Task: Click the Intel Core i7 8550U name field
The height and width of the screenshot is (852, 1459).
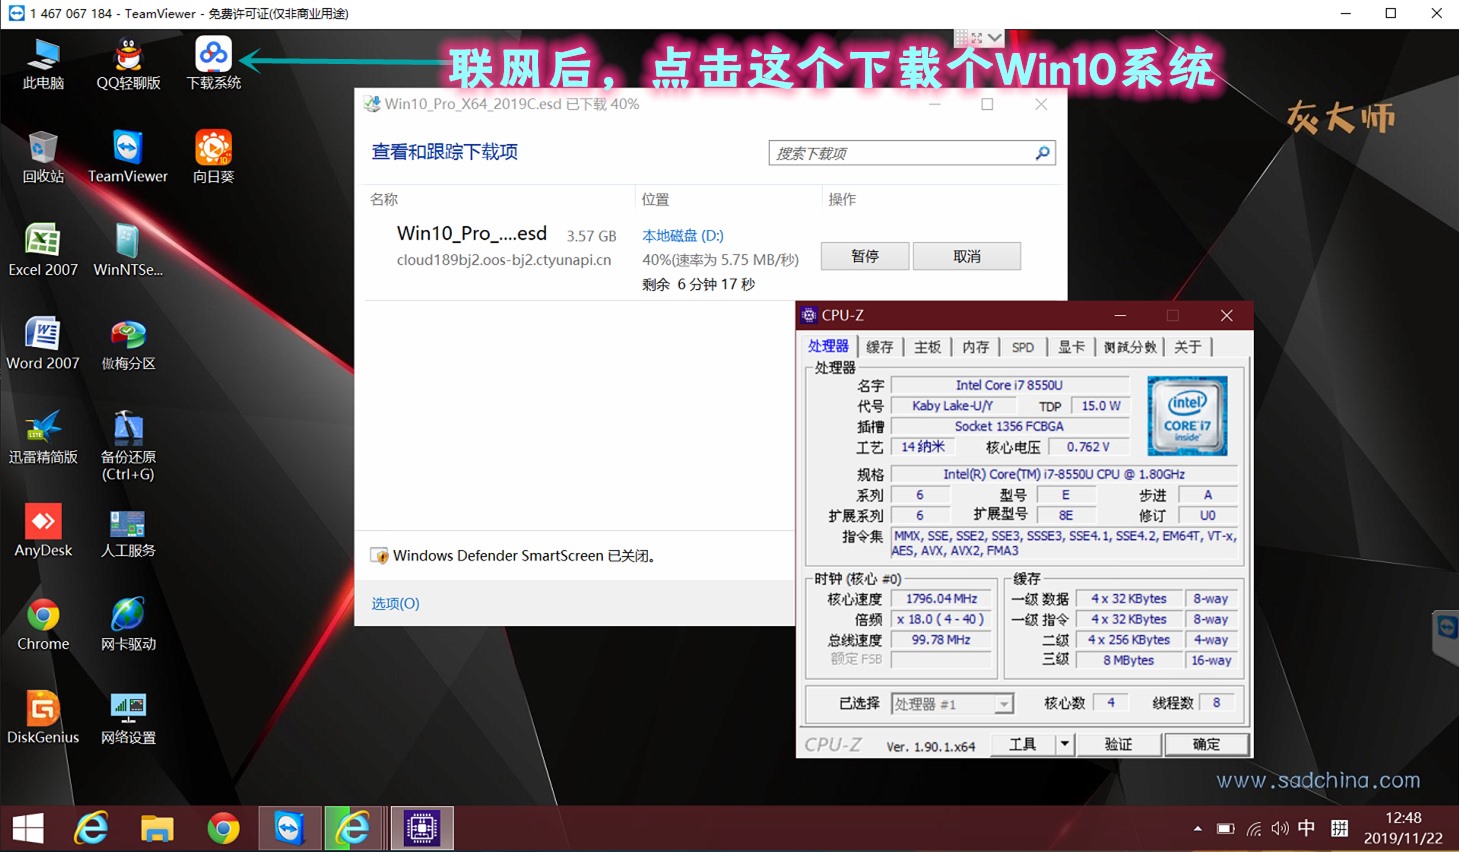Action: [x=1009, y=385]
